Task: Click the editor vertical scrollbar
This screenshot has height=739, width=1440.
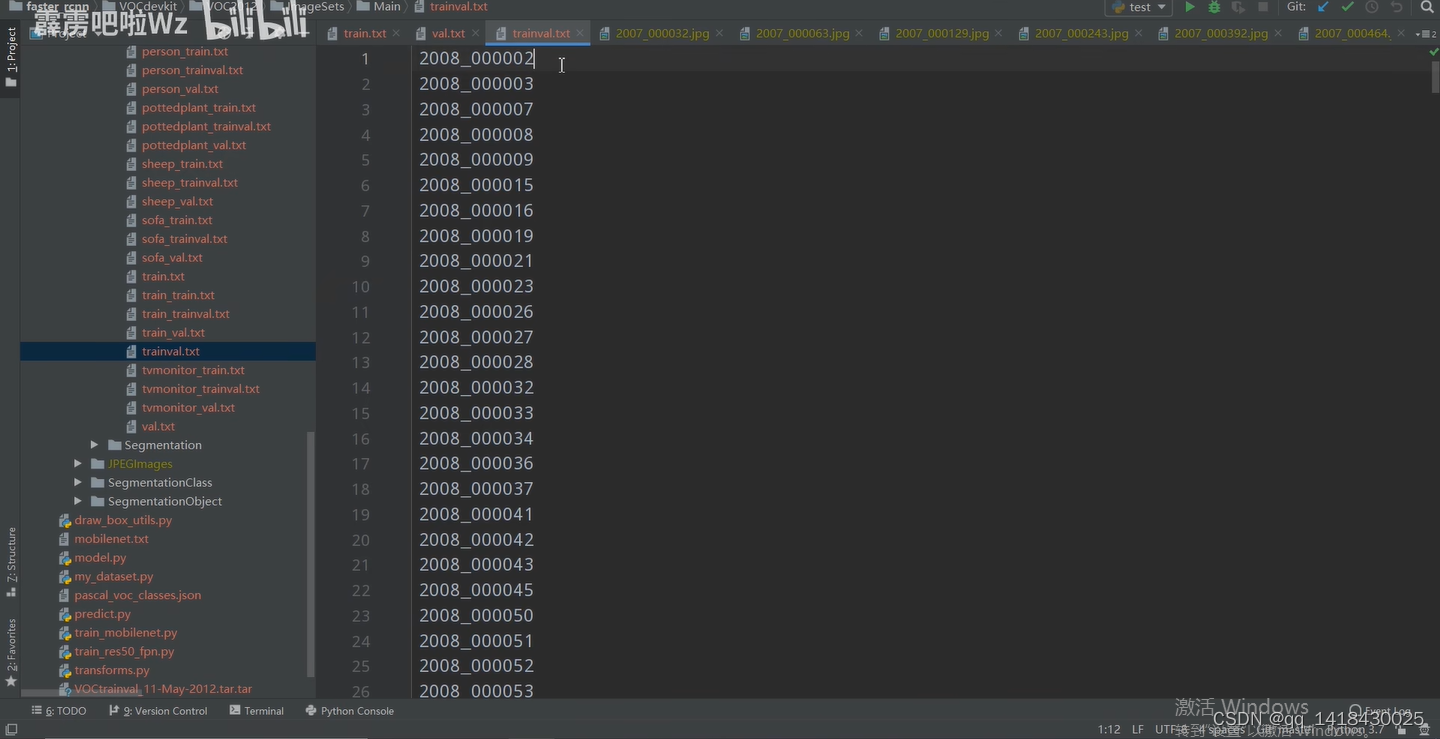Action: 1435,77
